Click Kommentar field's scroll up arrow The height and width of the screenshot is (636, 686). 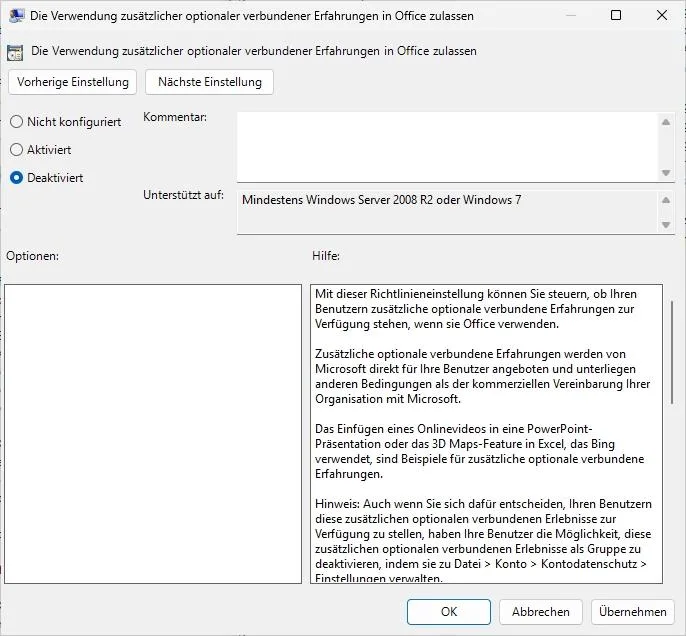667,121
